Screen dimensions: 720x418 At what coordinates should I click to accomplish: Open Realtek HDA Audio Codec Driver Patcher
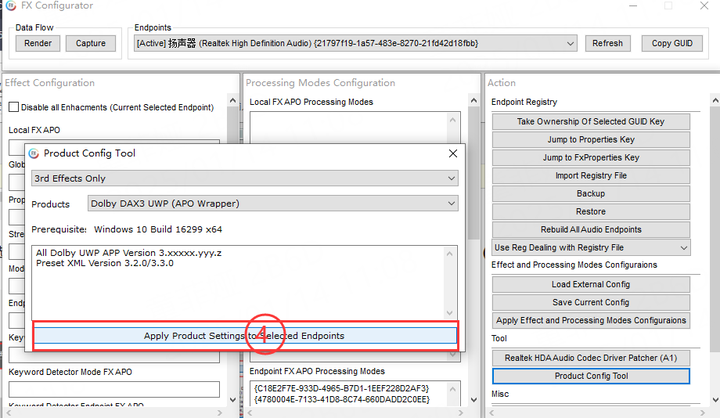(x=590, y=357)
